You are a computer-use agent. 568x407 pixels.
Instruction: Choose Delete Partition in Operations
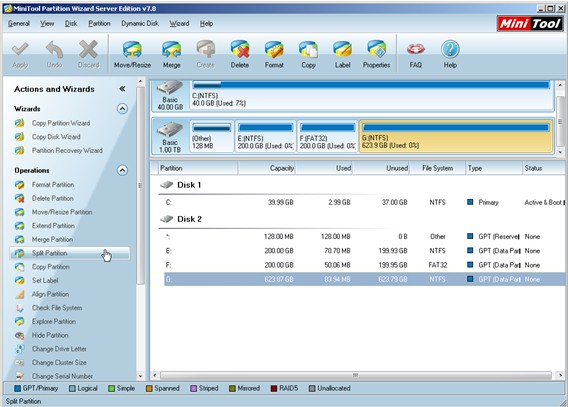(x=53, y=198)
